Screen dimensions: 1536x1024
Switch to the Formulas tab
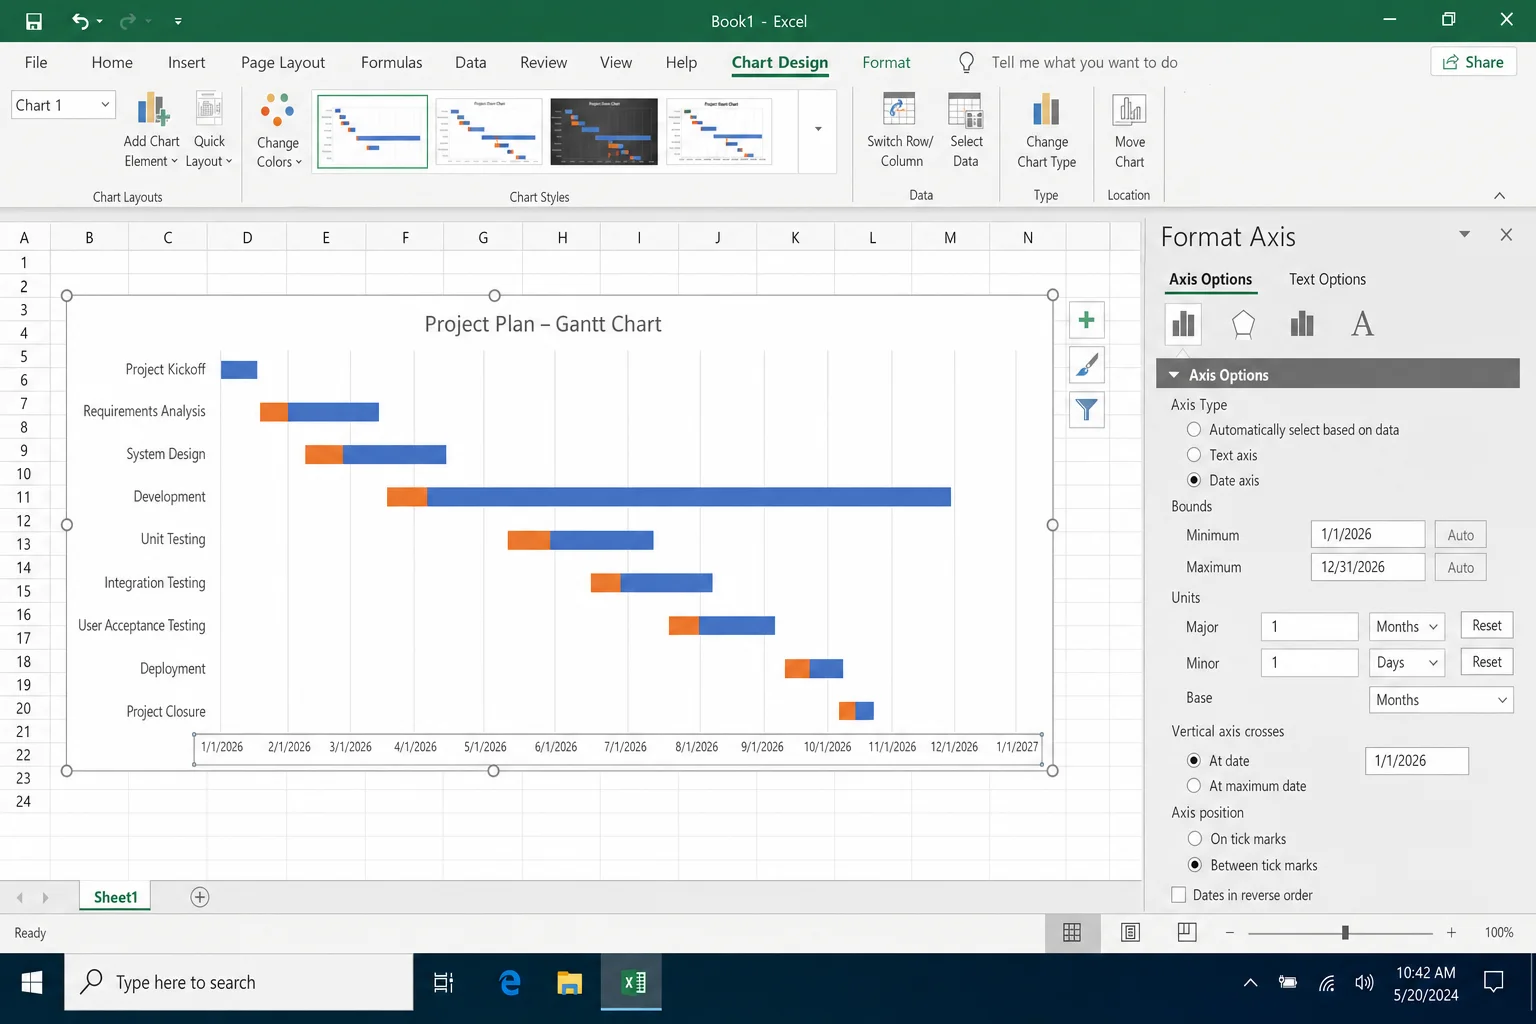tap(392, 62)
